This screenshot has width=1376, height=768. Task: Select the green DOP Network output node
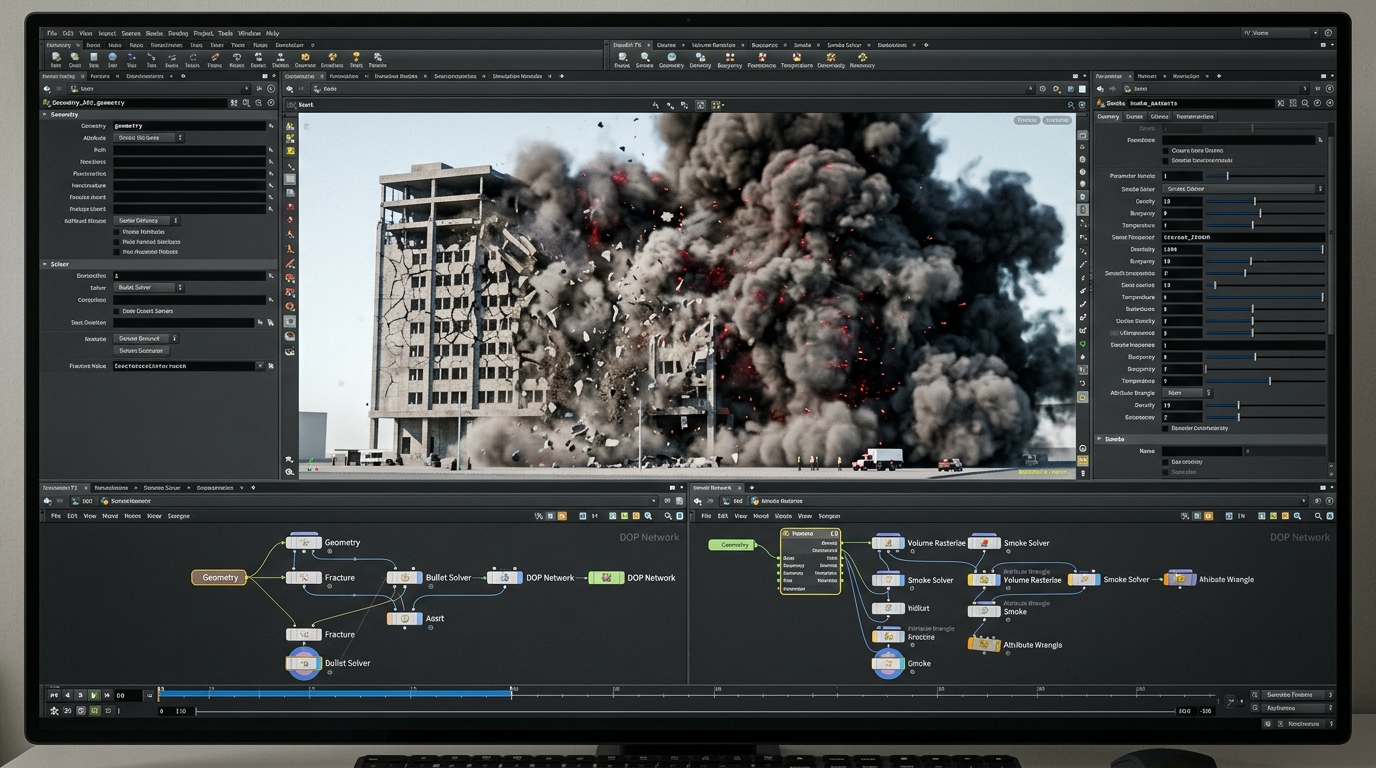[606, 578]
